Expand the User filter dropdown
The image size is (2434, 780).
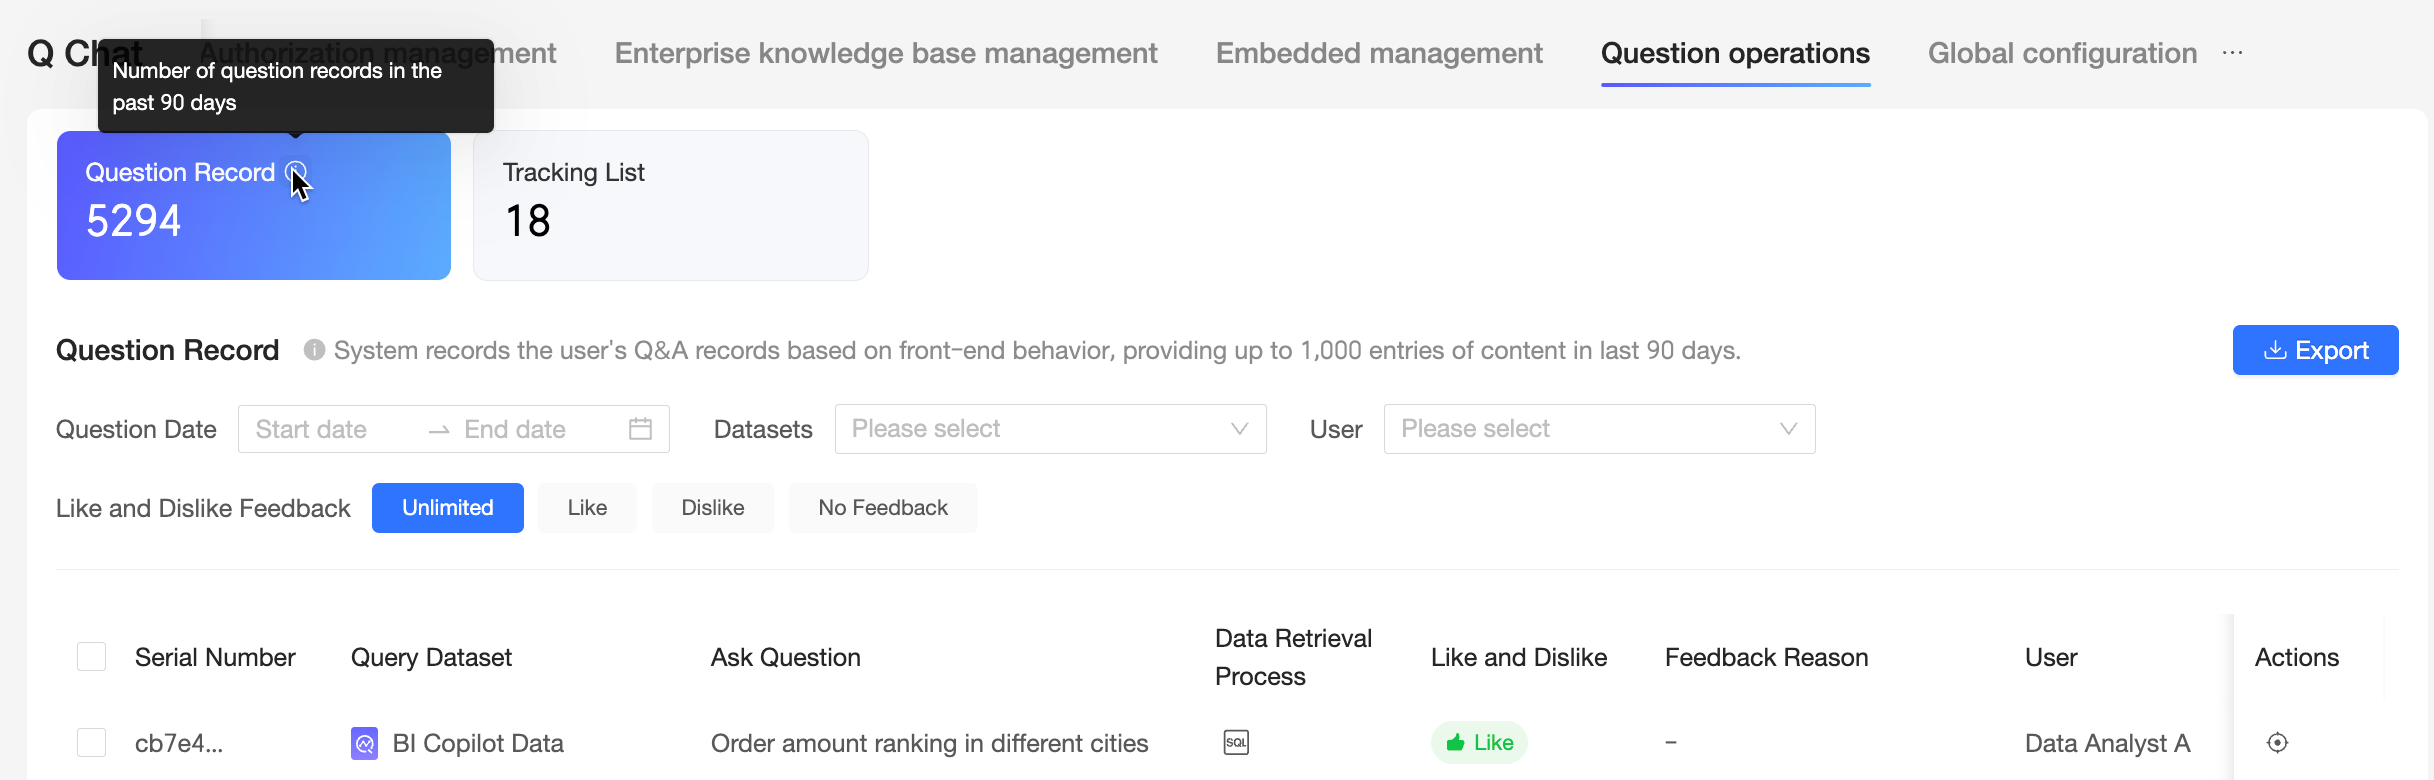1598,429
